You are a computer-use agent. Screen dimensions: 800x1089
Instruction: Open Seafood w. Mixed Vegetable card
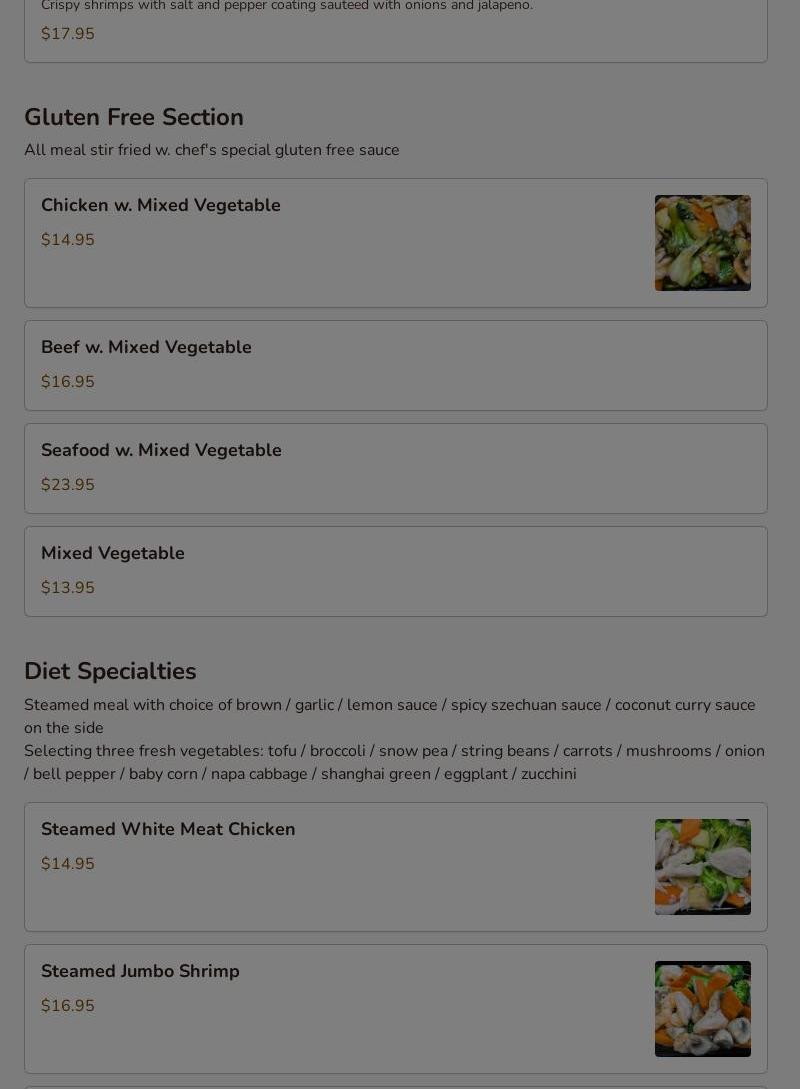[161, 450]
